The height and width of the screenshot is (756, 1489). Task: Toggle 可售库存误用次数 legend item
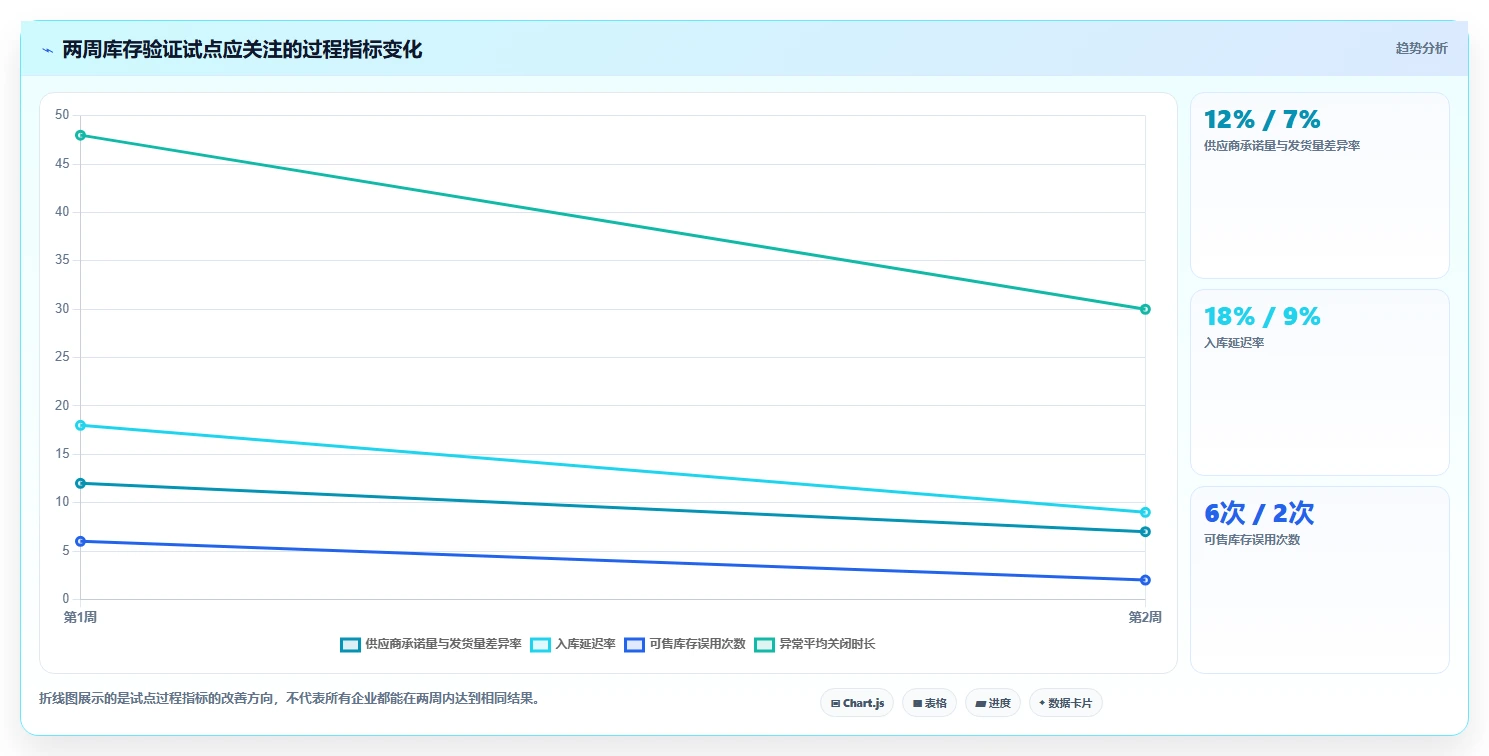(685, 644)
